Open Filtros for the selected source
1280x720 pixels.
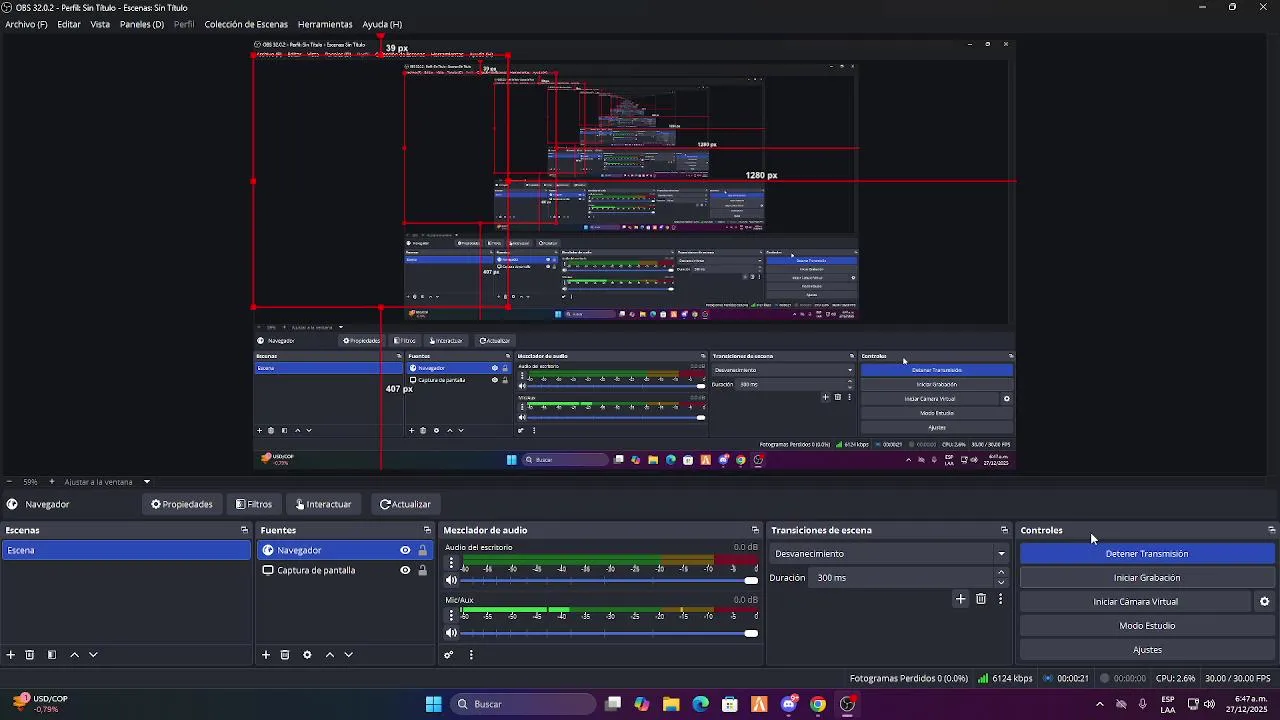click(x=254, y=504)
